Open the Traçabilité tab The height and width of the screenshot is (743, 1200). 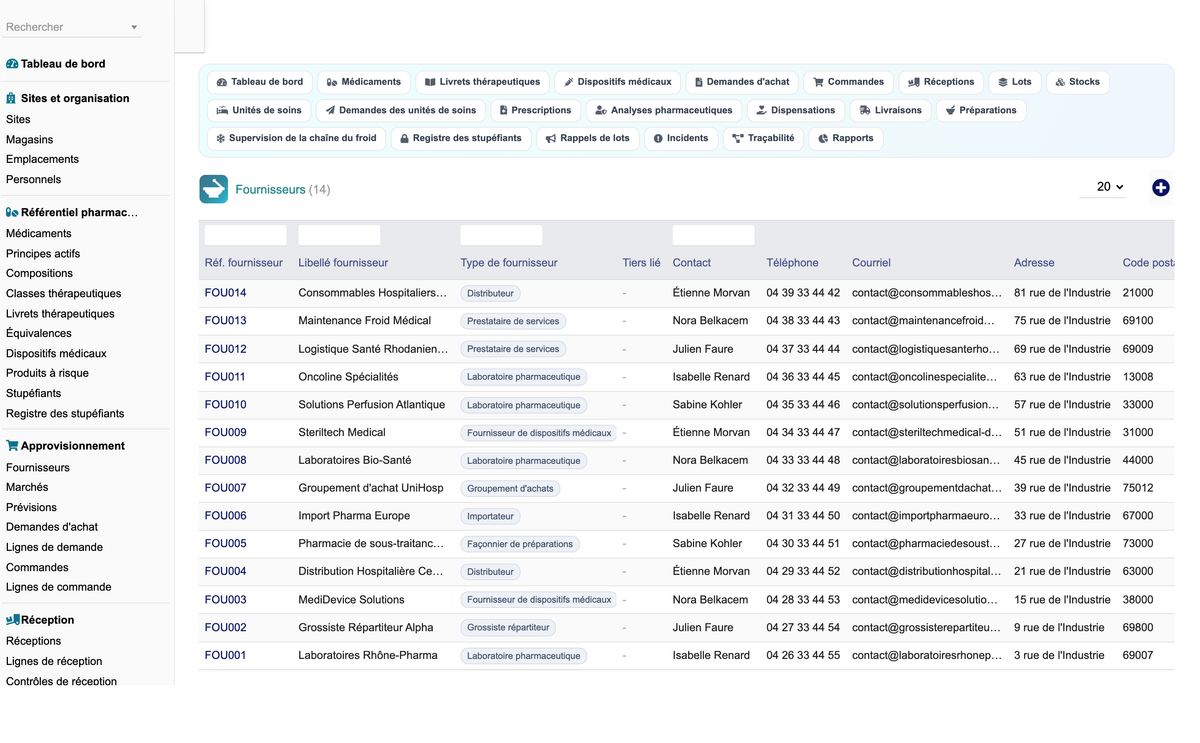point(763,138)
